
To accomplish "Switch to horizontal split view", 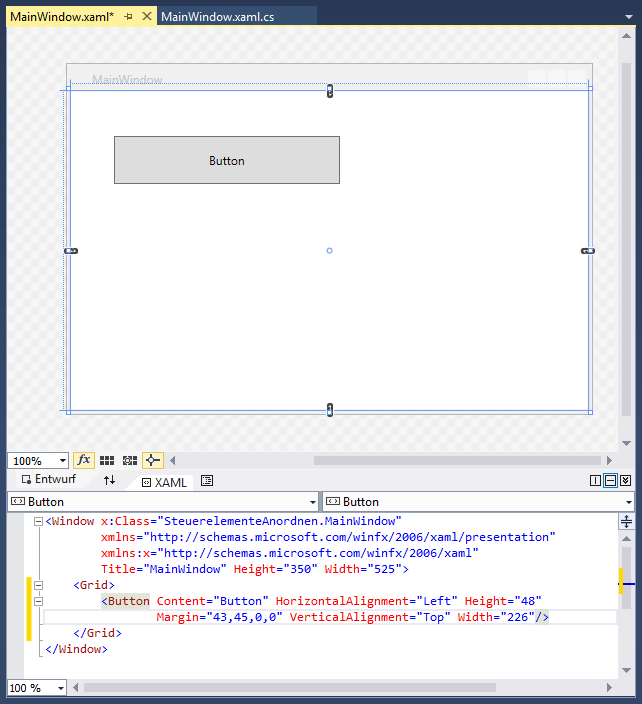I will (x=611, y=481).
